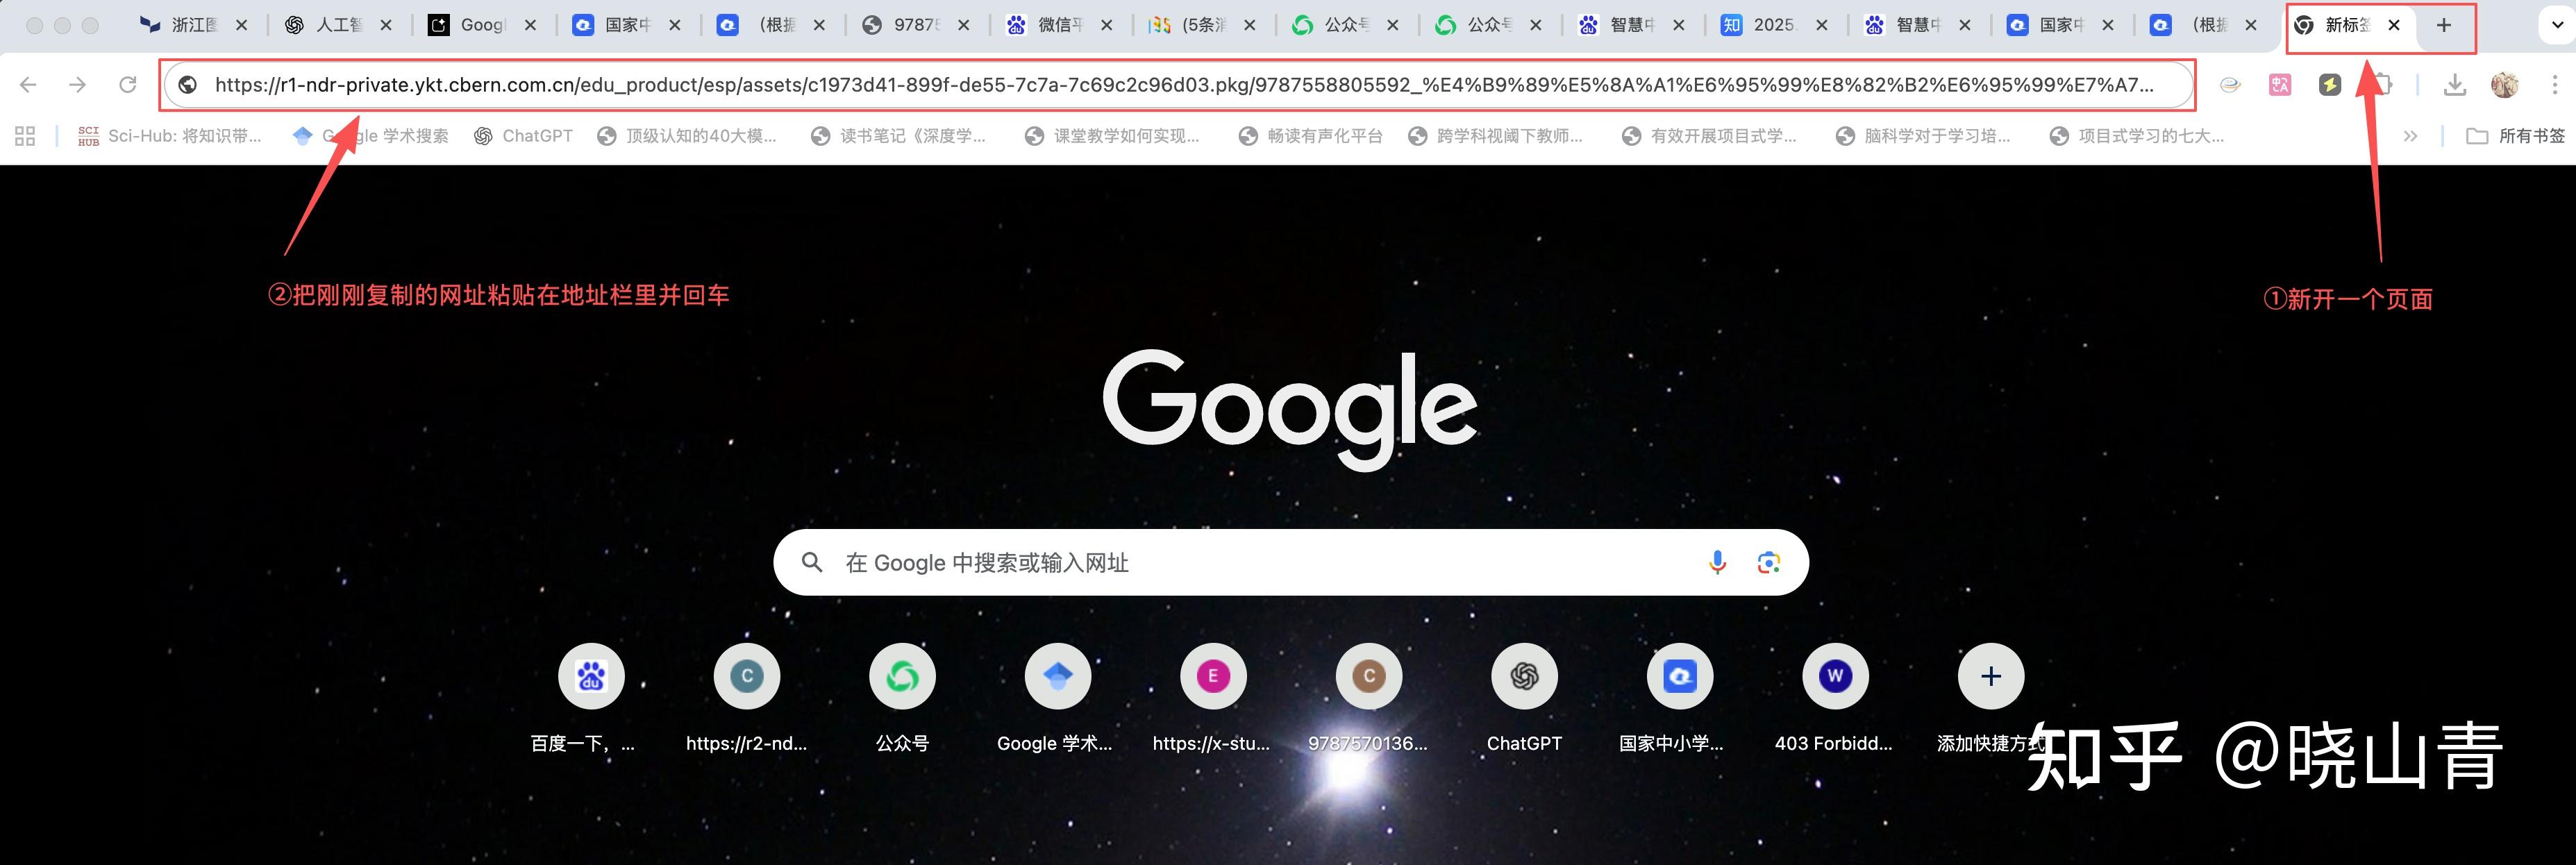Close the 新标签 tab
The width and height of the screenshot is (2576, 865).
(2394, 26)
